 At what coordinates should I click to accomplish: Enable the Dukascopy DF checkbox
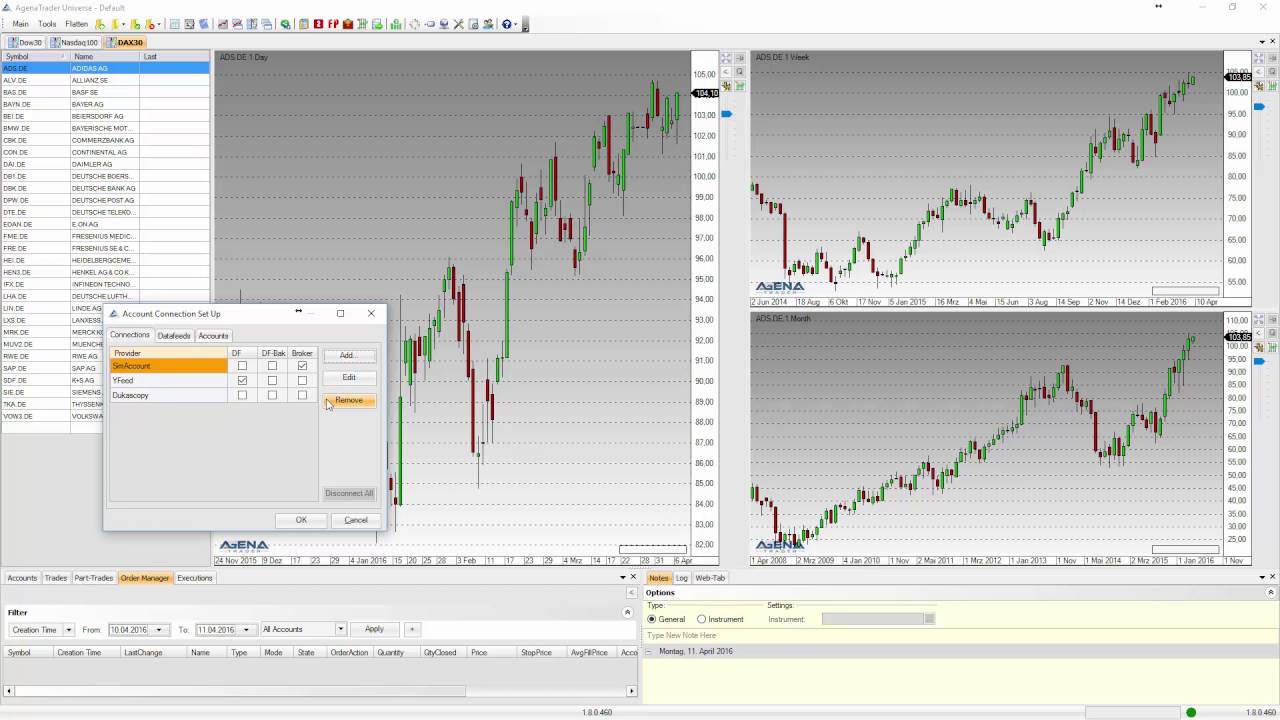[x=242, y=395]
